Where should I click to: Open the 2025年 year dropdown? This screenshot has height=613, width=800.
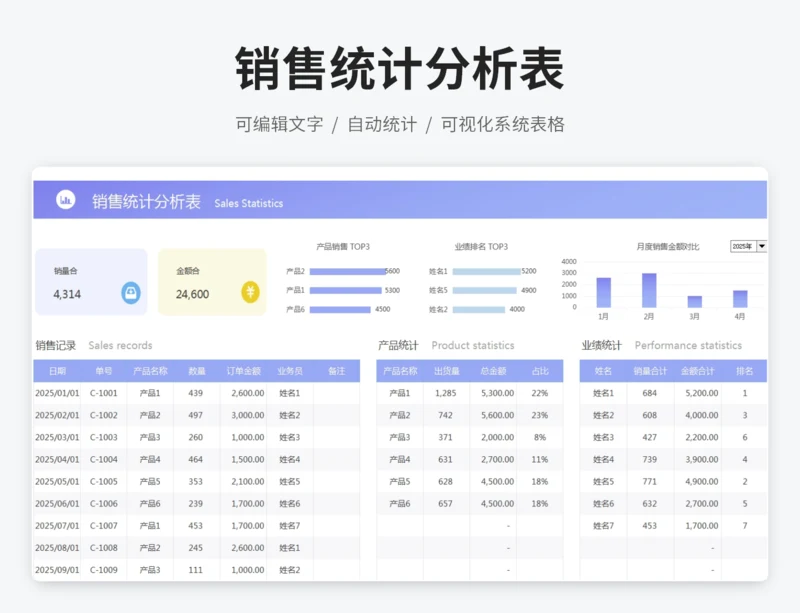761,246
